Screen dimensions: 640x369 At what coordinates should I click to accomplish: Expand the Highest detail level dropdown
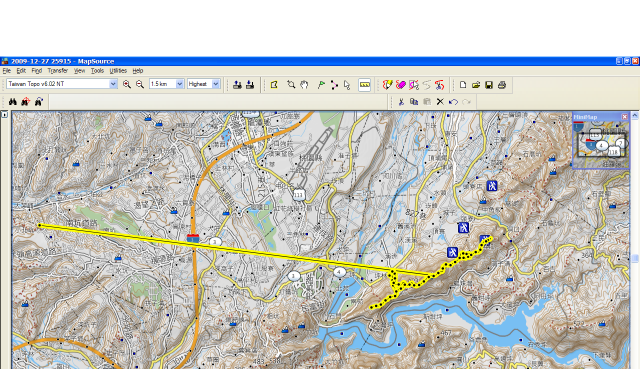216,84
